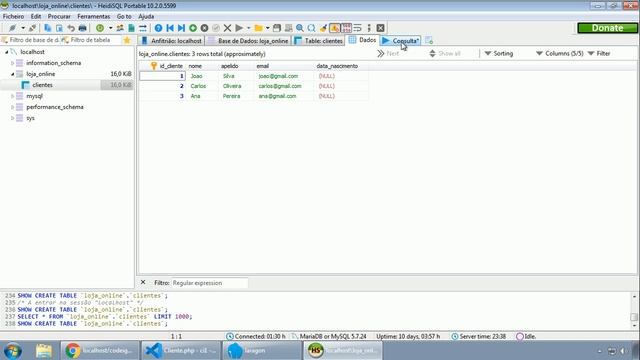Open the session manager connect icon
This screenshot has height=360, width=640.
(x=12, y=28)
